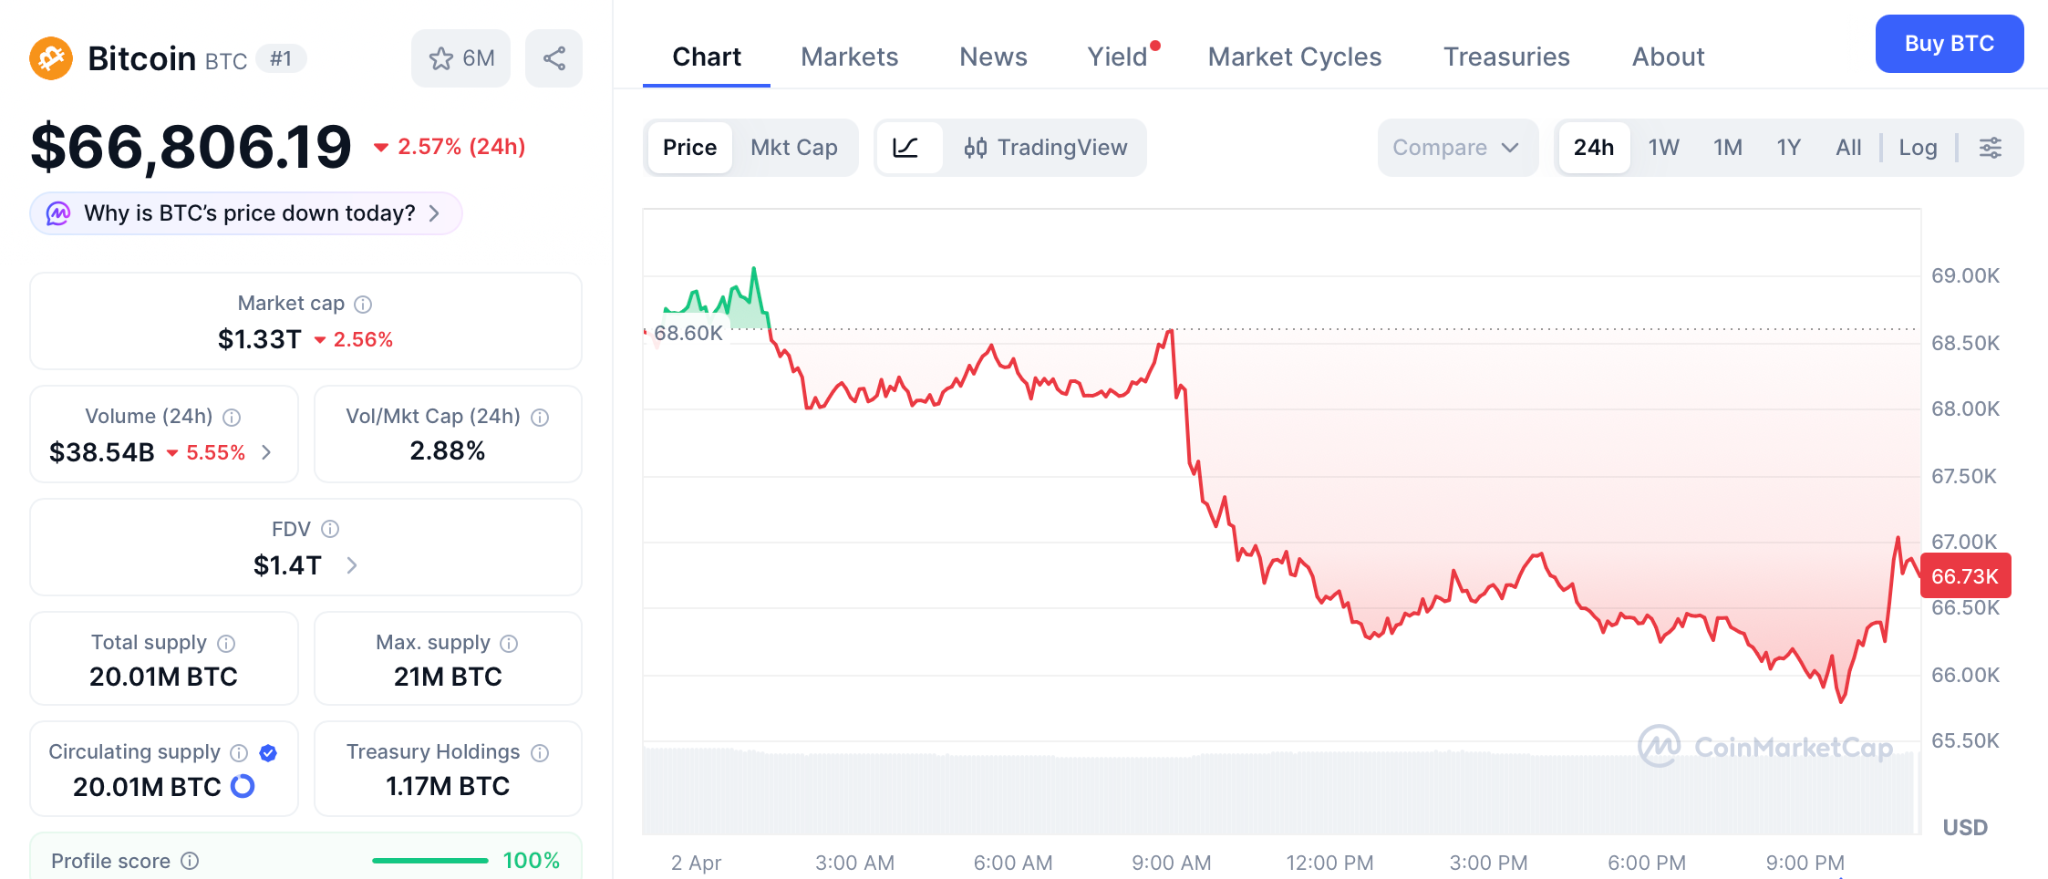The width and height of the screenshot is (2048, 879).
Task: Click the Buy BTC button
Action: click(x=1948, y=44)
